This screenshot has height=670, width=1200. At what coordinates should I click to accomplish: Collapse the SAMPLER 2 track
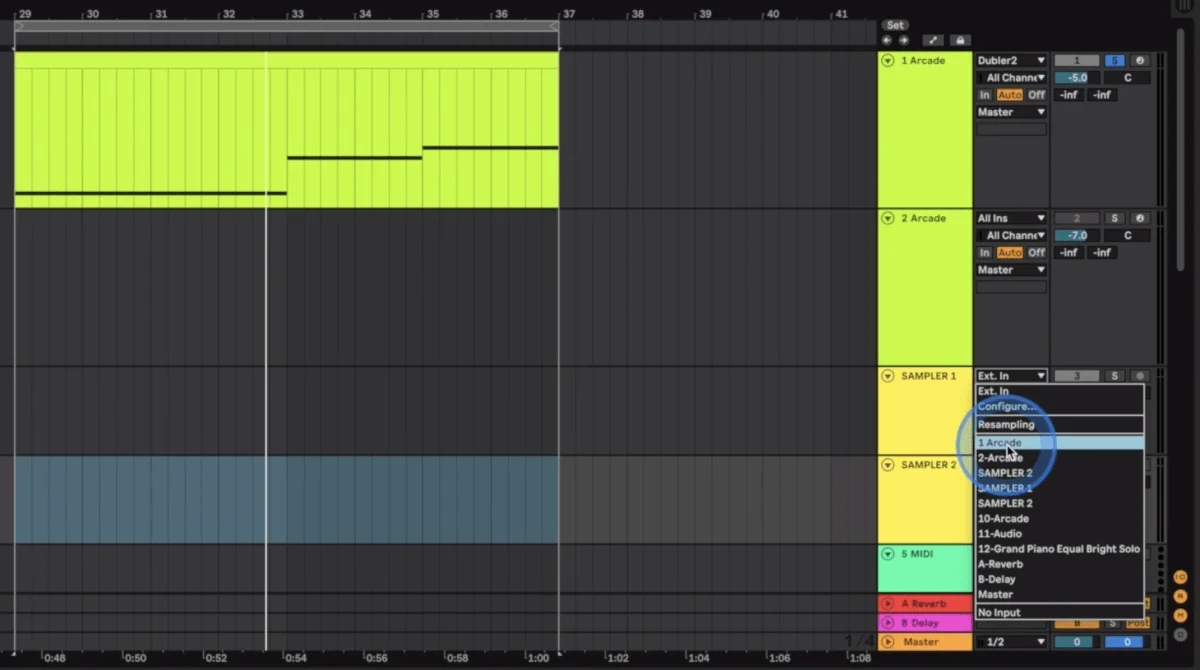click(x=887, y=465)
